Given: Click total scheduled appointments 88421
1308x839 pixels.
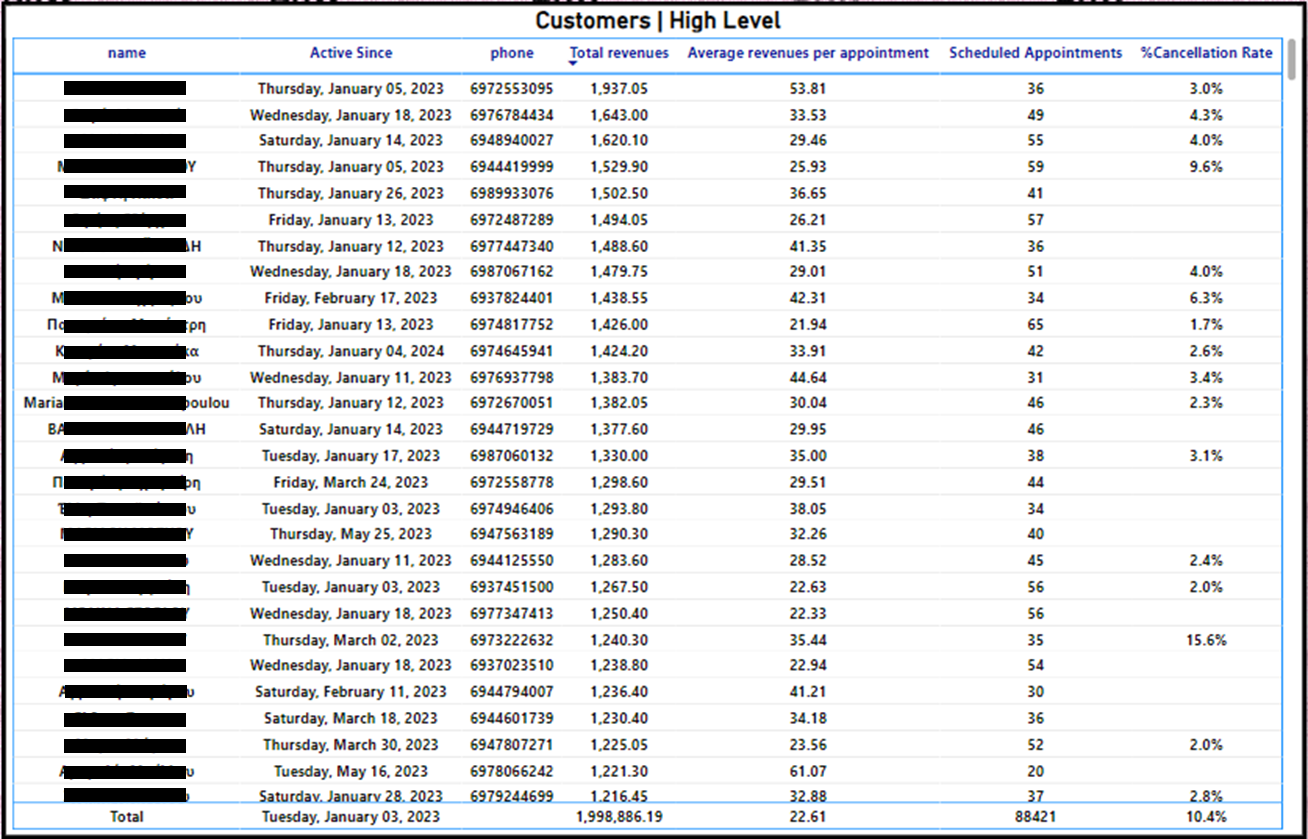Looking at the screenshot, I should pyautogui.click(x=1035, y=817).
